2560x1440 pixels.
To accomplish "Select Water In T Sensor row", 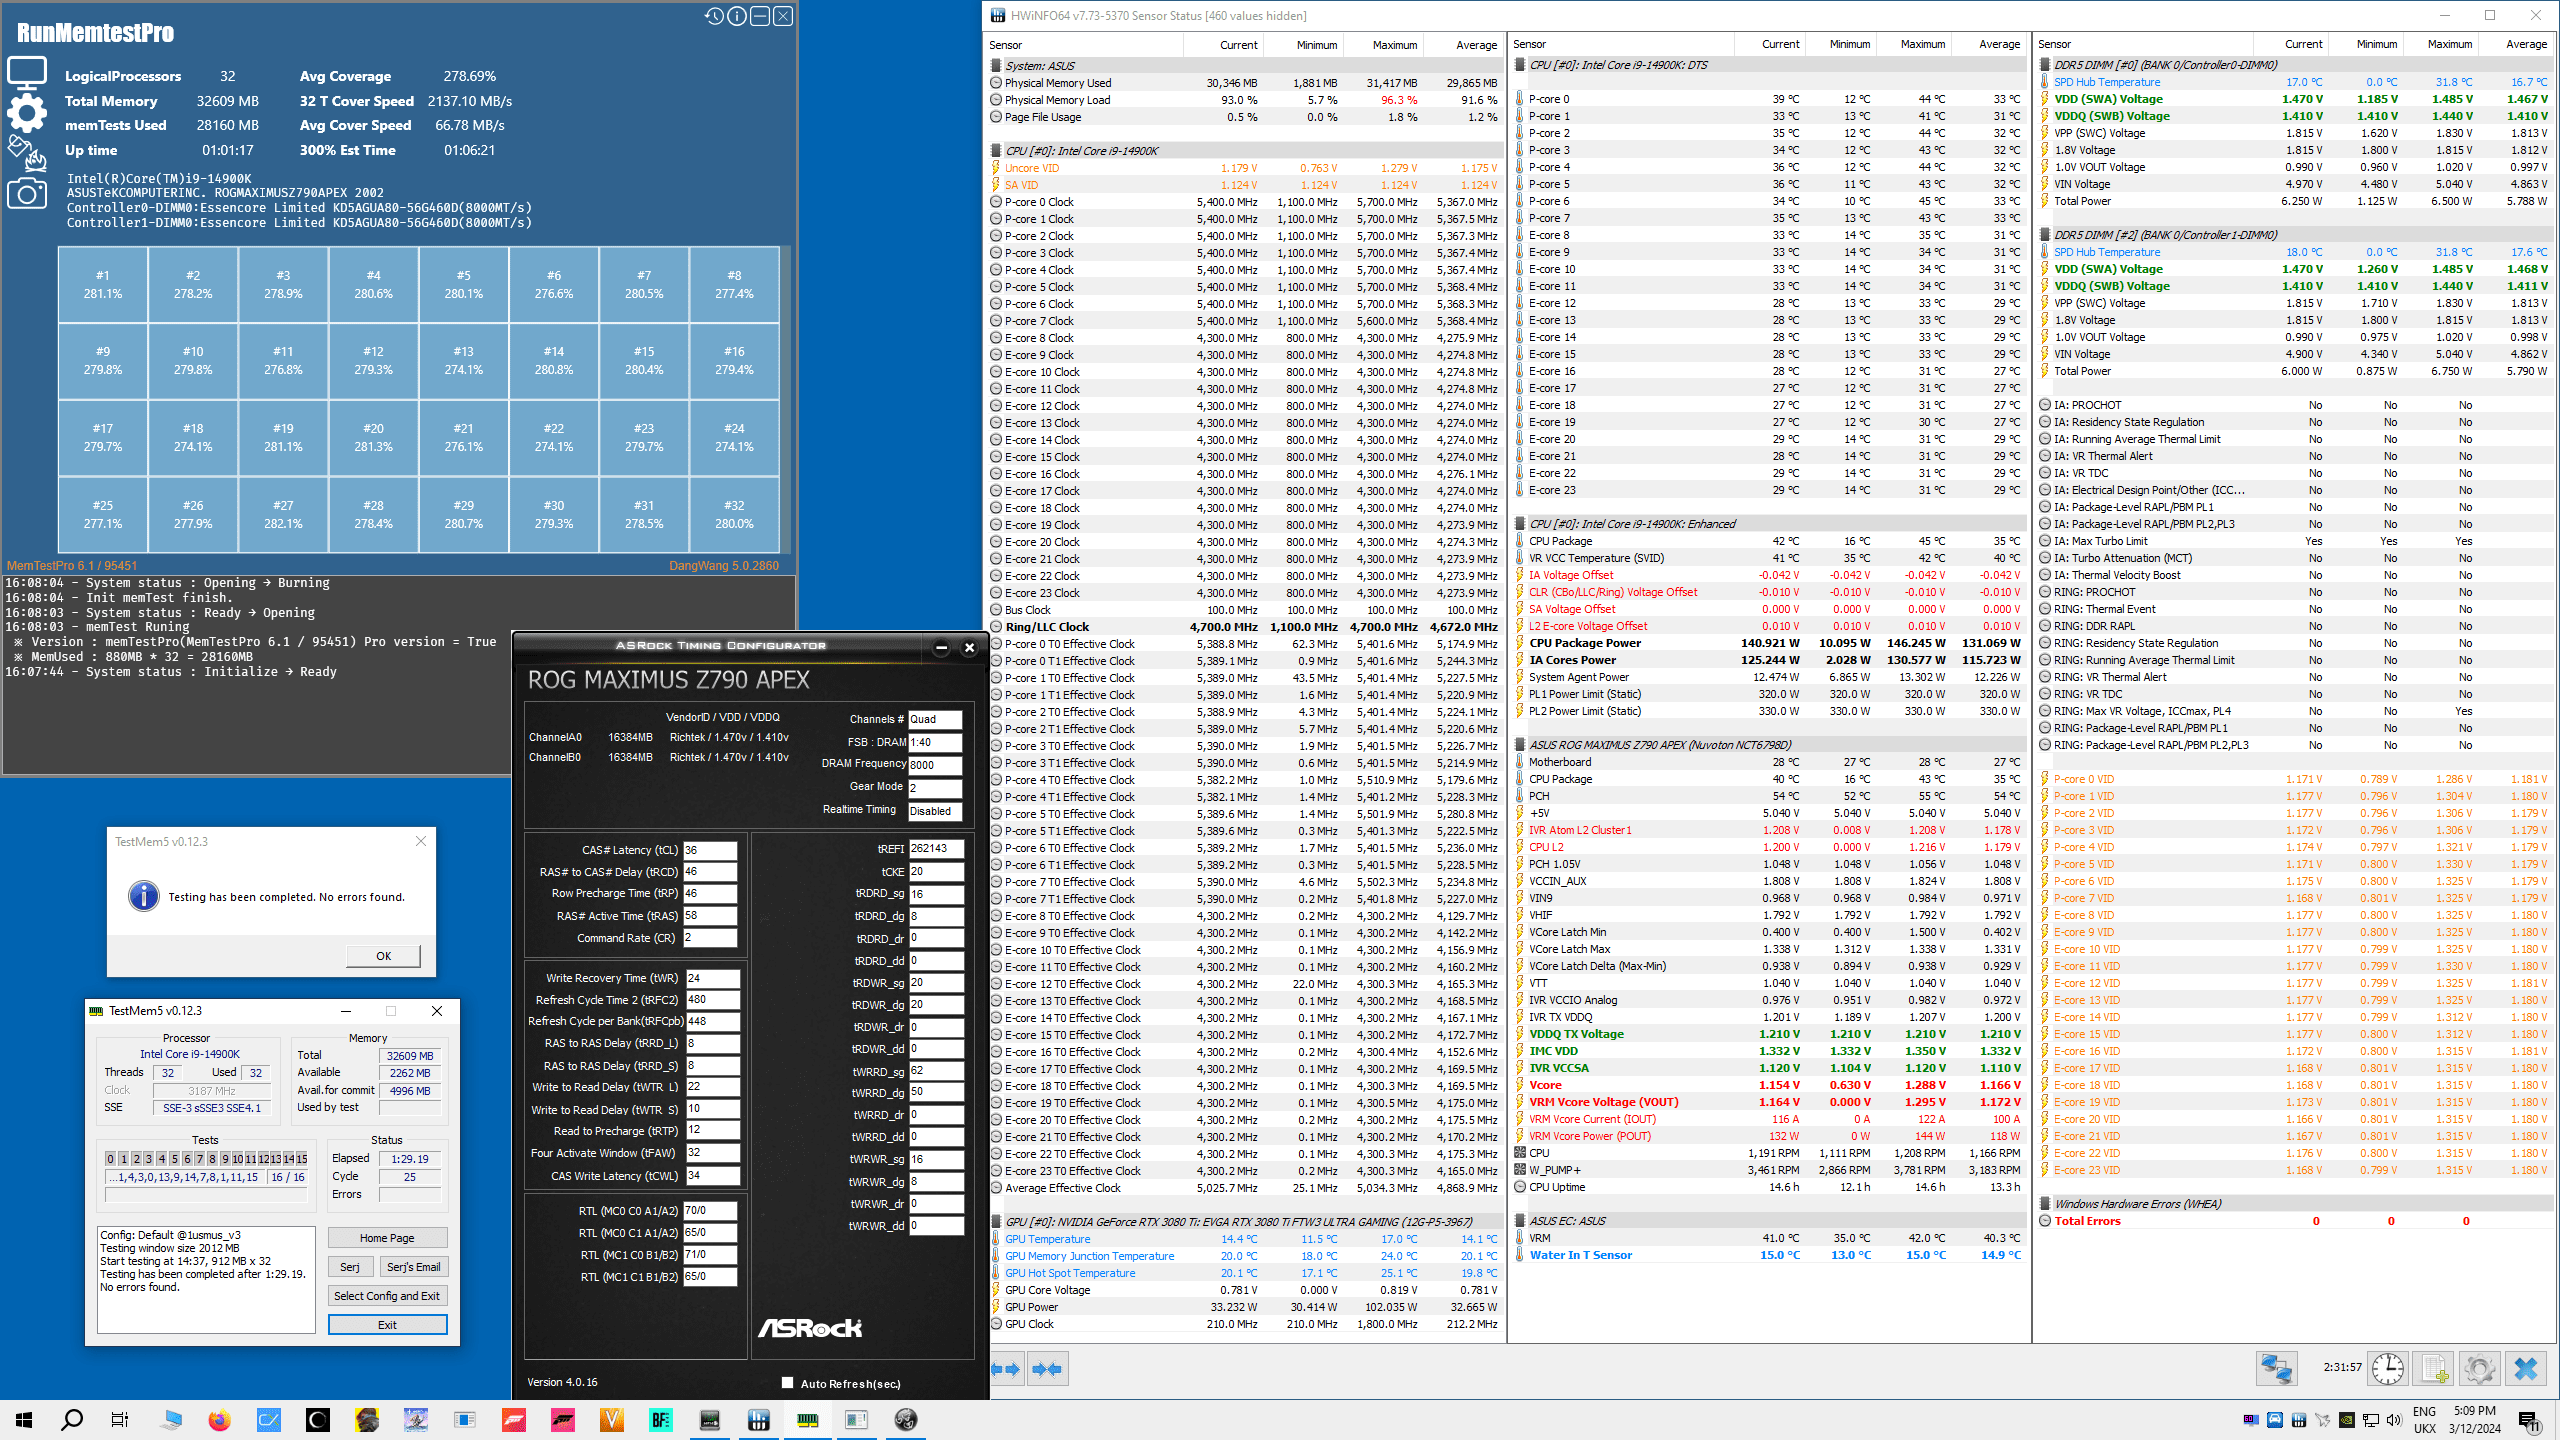I will coord(1768,1255).
